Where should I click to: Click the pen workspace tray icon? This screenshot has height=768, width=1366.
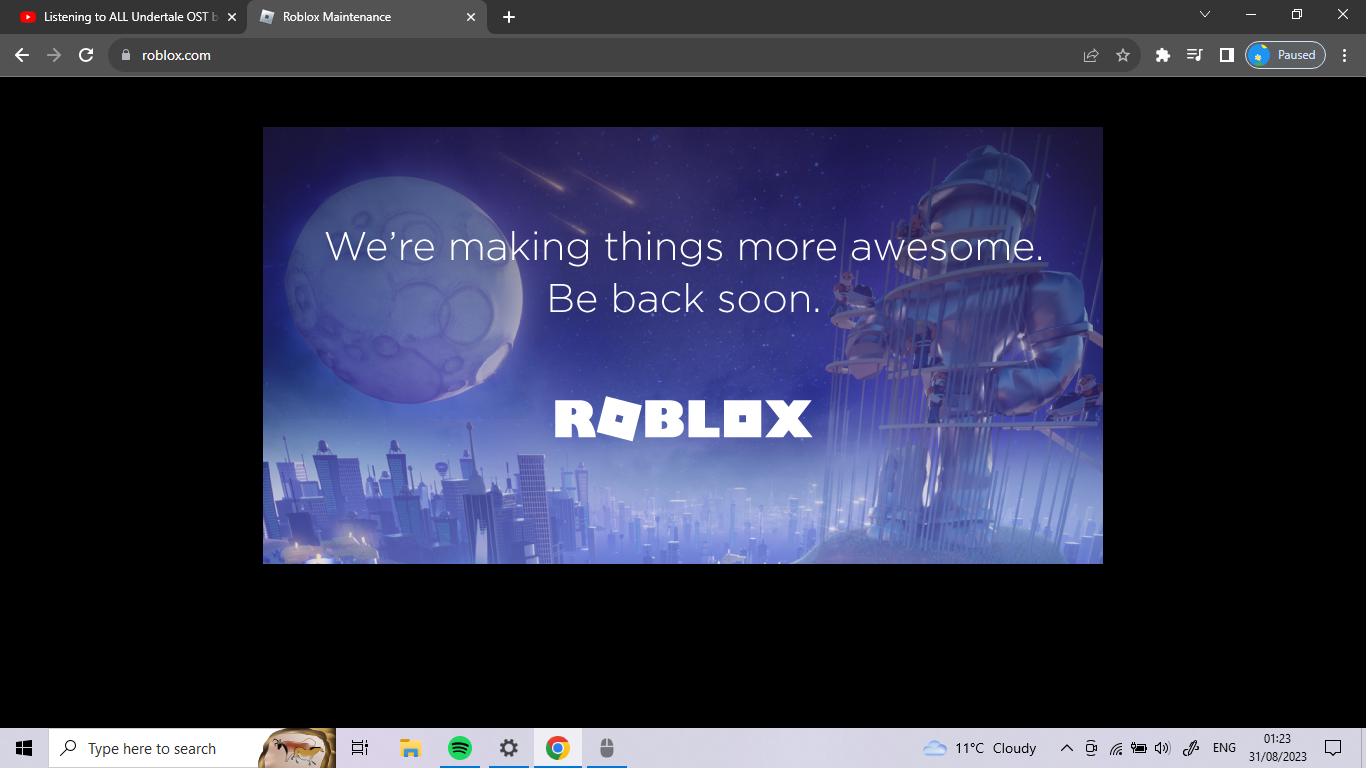coord(1191,748)
